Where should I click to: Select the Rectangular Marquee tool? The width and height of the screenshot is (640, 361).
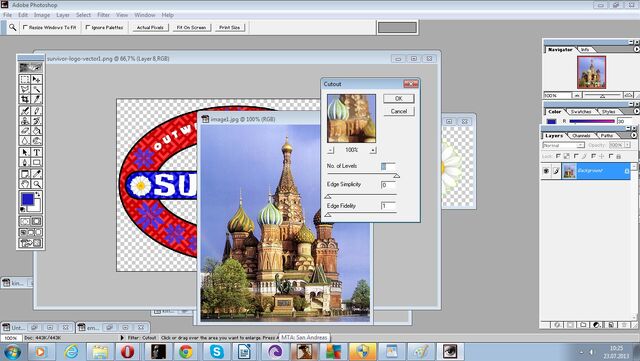pos(25,79)
